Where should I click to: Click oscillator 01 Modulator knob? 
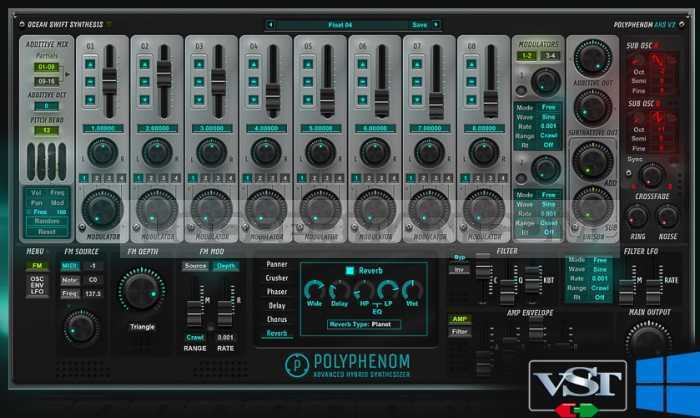[x=102, y=207]
